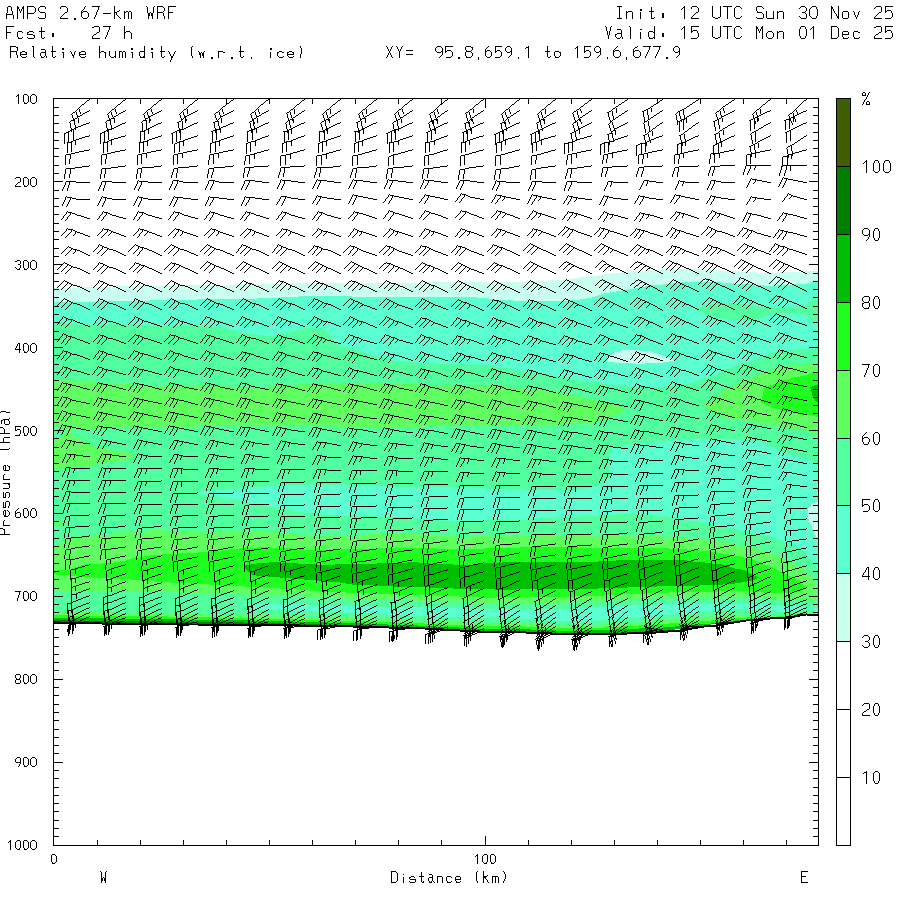Select the 'Init: 12 UTC Sun 30 Nov 25' text
Screen dimensions: 900x900
pos(754,13)
